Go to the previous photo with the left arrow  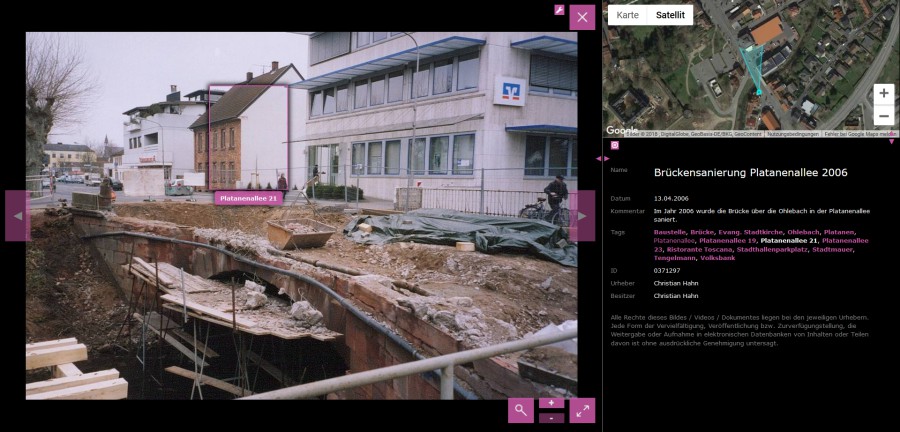[17, 216]
